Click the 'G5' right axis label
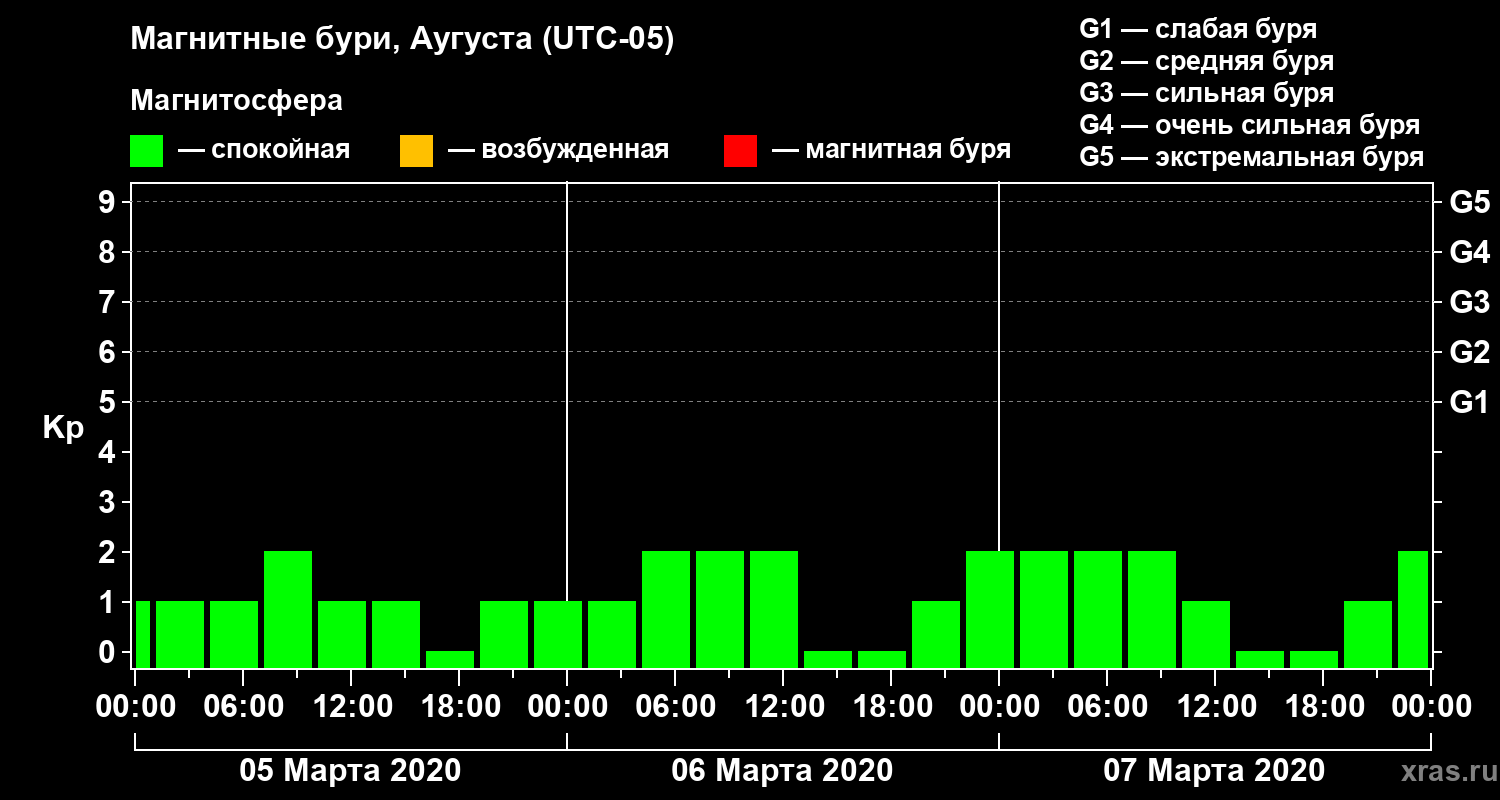Screen dimensions: 1500x800 (1469, 202)
